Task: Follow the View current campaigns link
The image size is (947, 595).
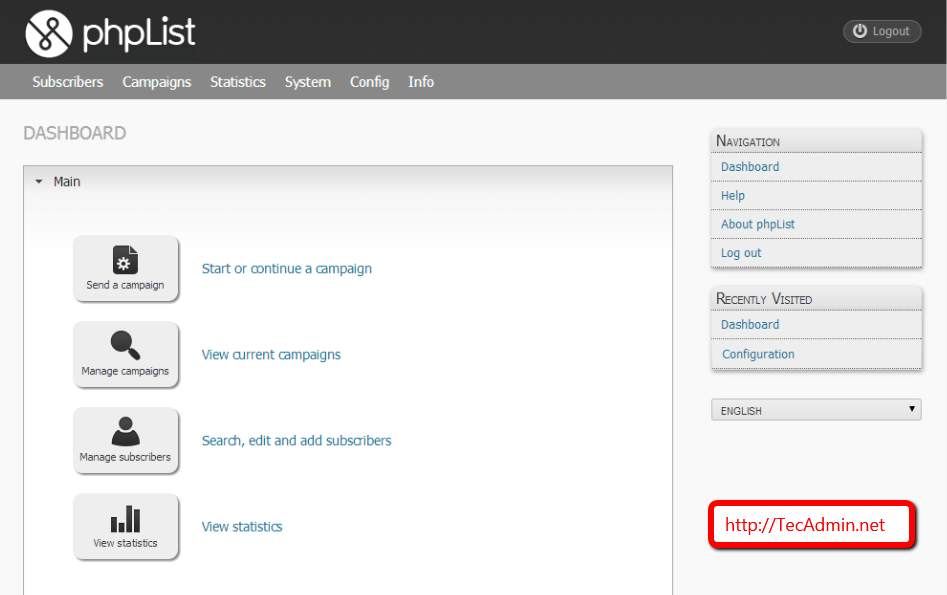Action: [271, 355]
